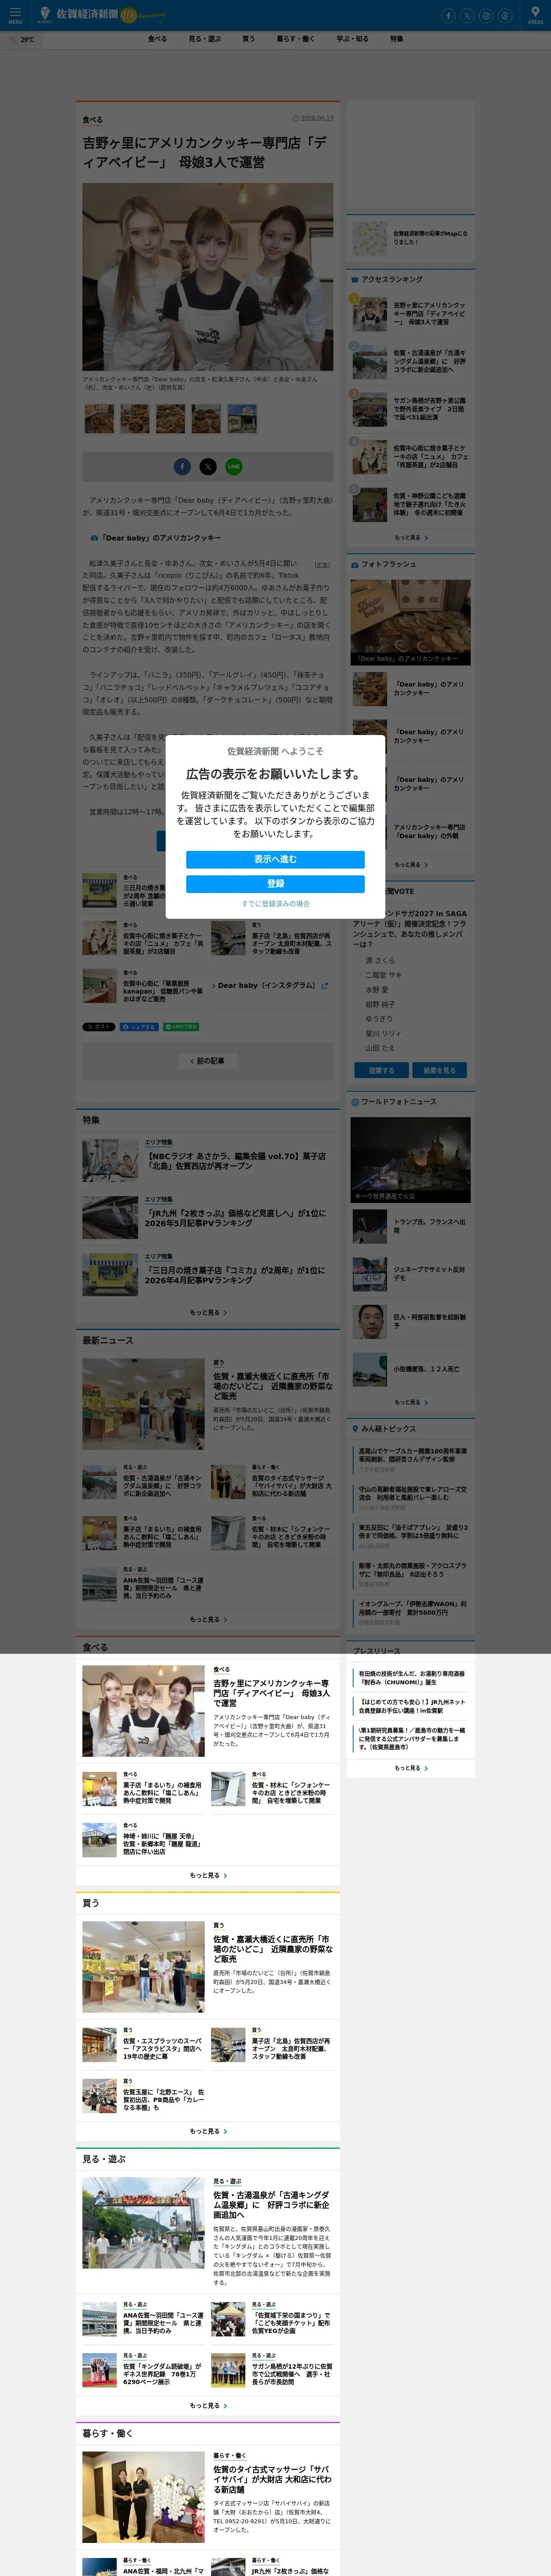Click the small LINEで送る button

pos(181,1027)
